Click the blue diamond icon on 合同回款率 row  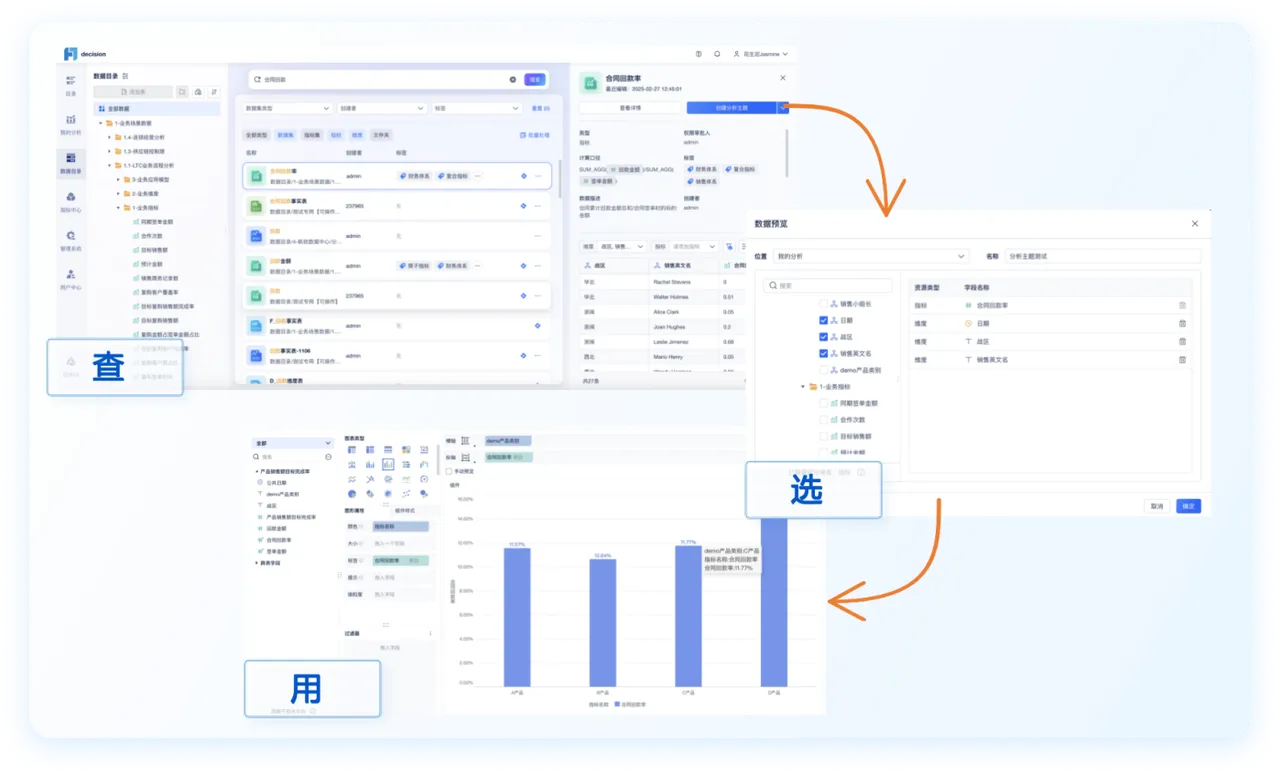tap(523, 176)
